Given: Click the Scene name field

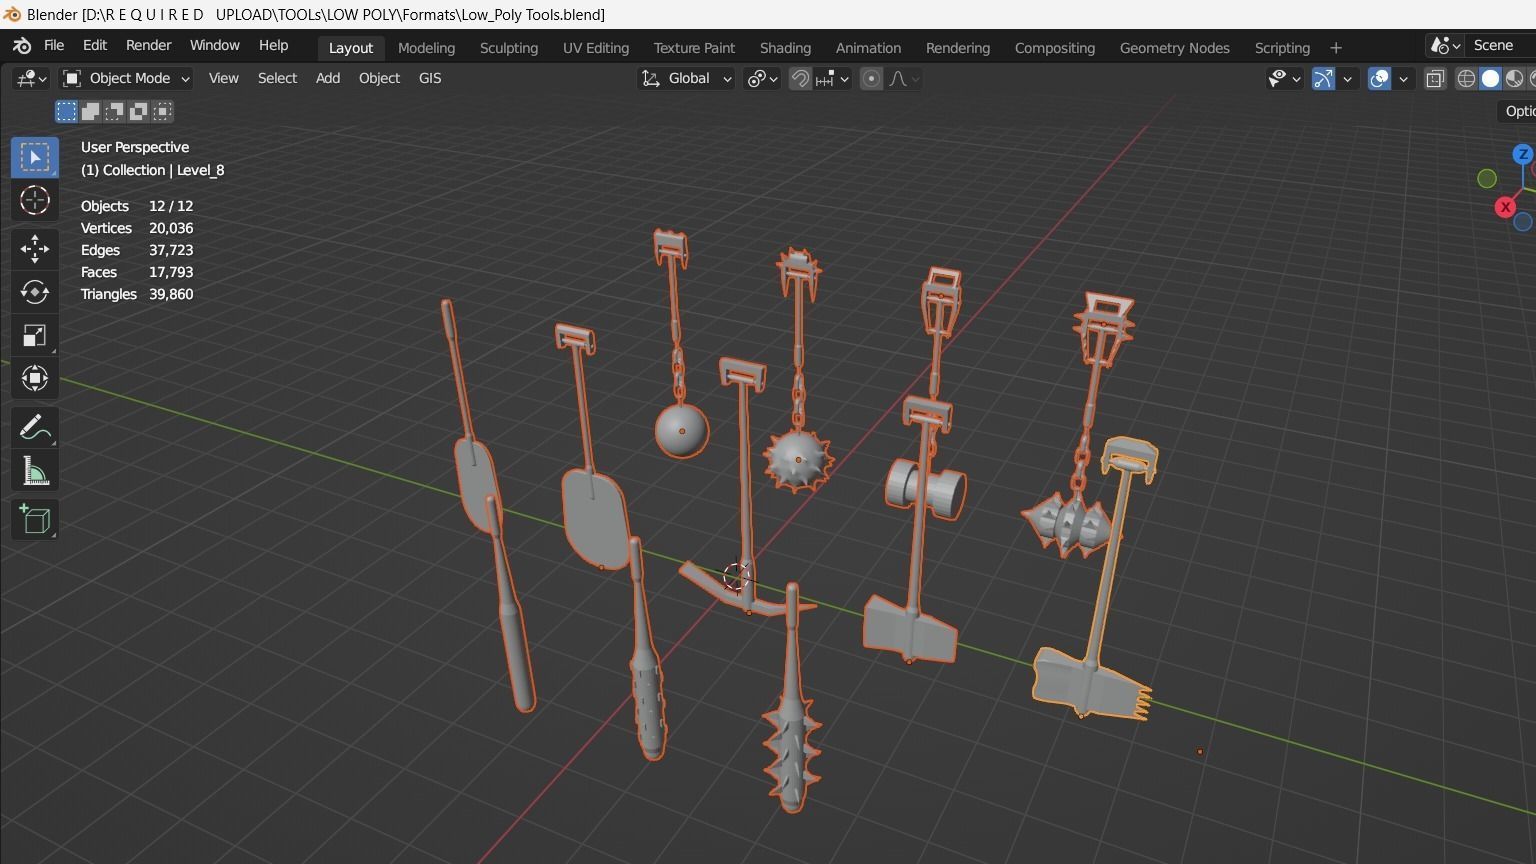Looking at the screenshot, I should click(x=1502, y=46).
